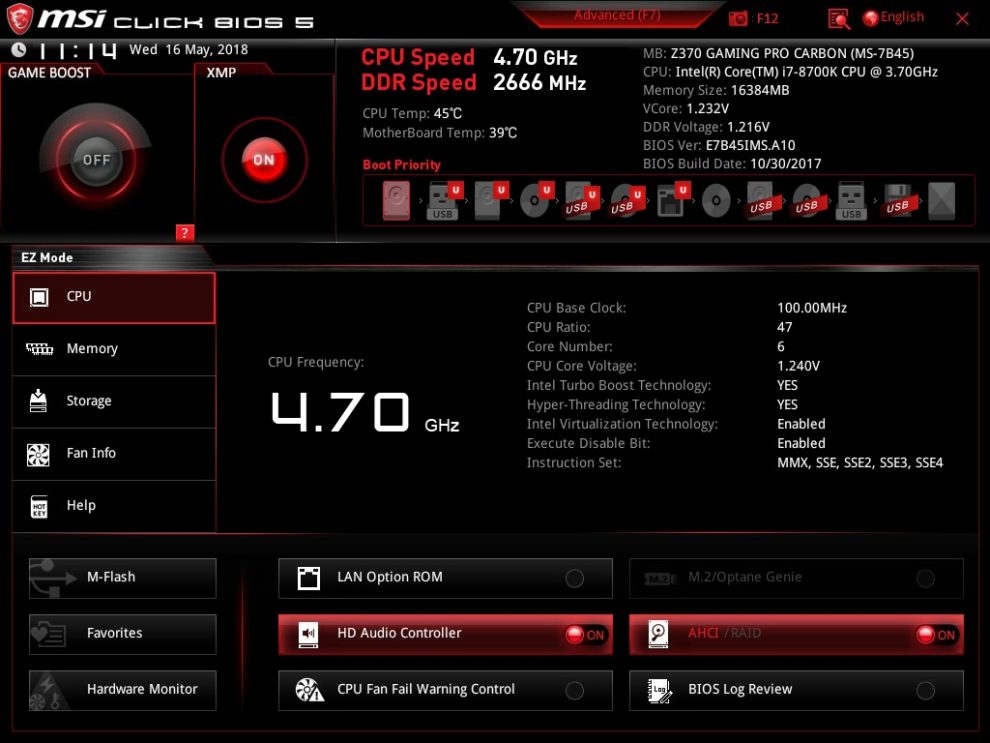Open the English language selector
Viewport: 990px width, 743px height.
click(x=893, y=18)
